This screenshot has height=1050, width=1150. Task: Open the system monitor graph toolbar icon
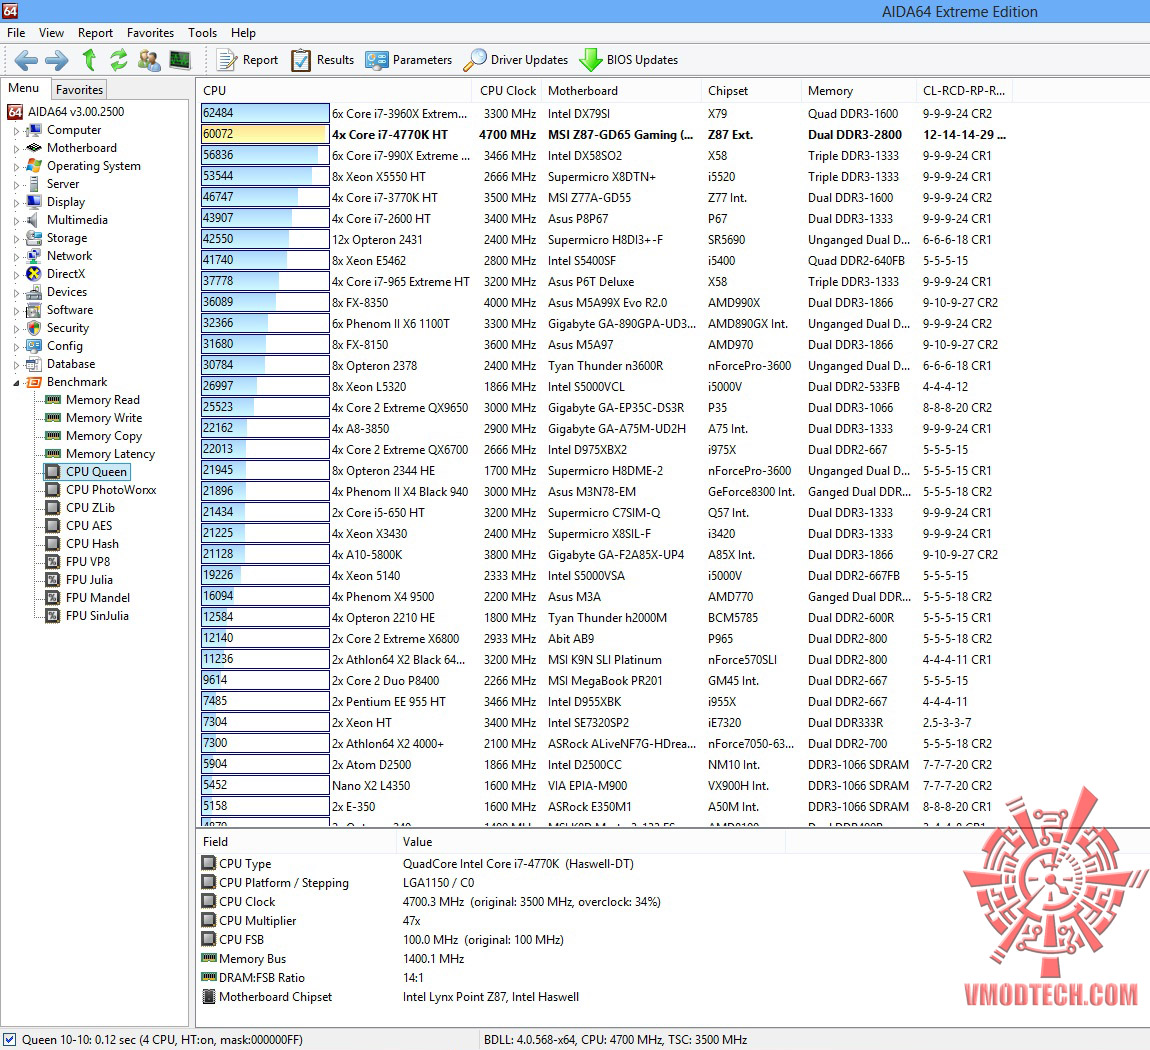(180, 60)
